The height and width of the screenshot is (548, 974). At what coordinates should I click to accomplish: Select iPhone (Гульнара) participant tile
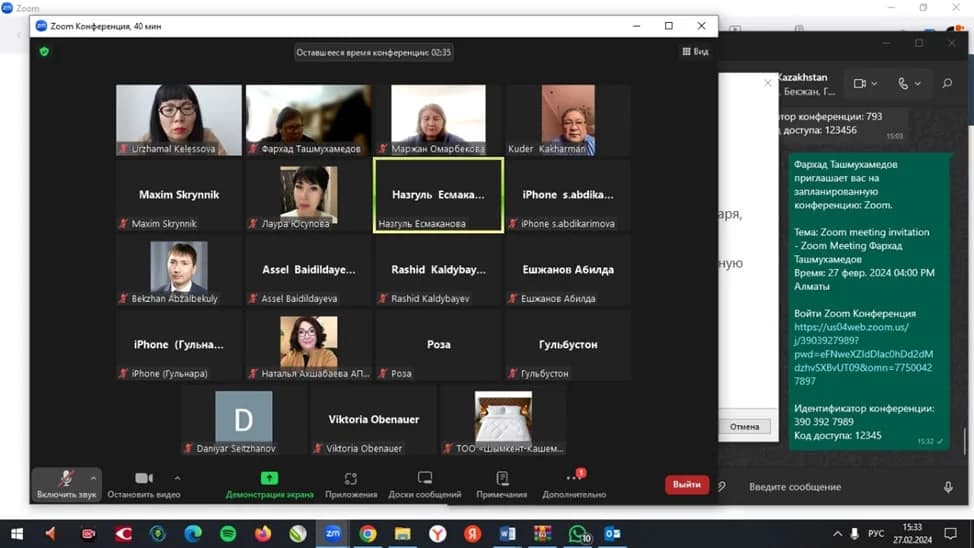coord(179,345)
